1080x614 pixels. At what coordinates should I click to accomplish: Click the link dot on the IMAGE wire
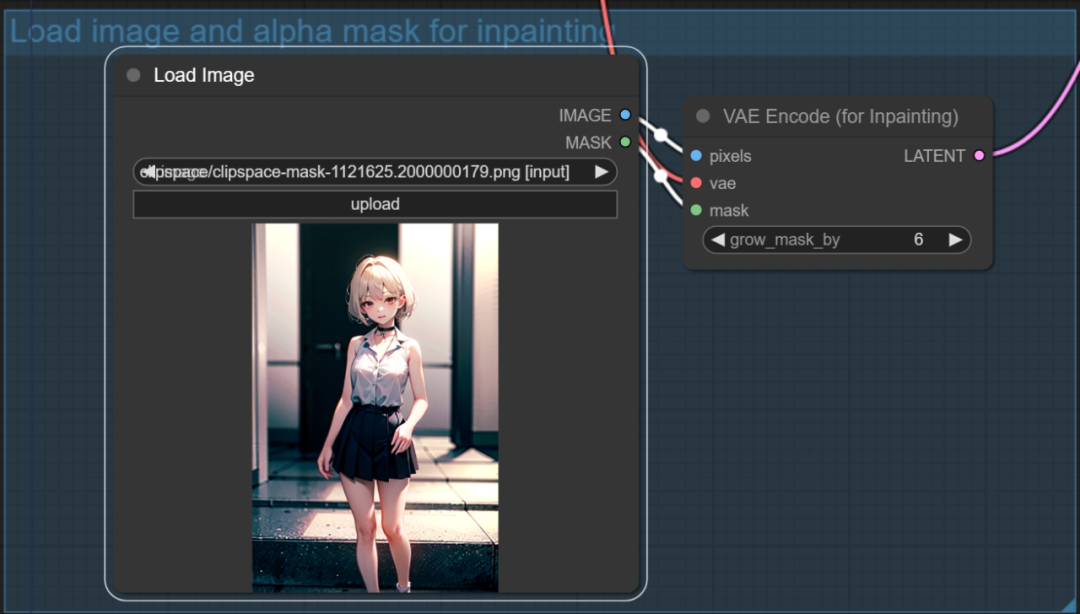pos(658,132)
